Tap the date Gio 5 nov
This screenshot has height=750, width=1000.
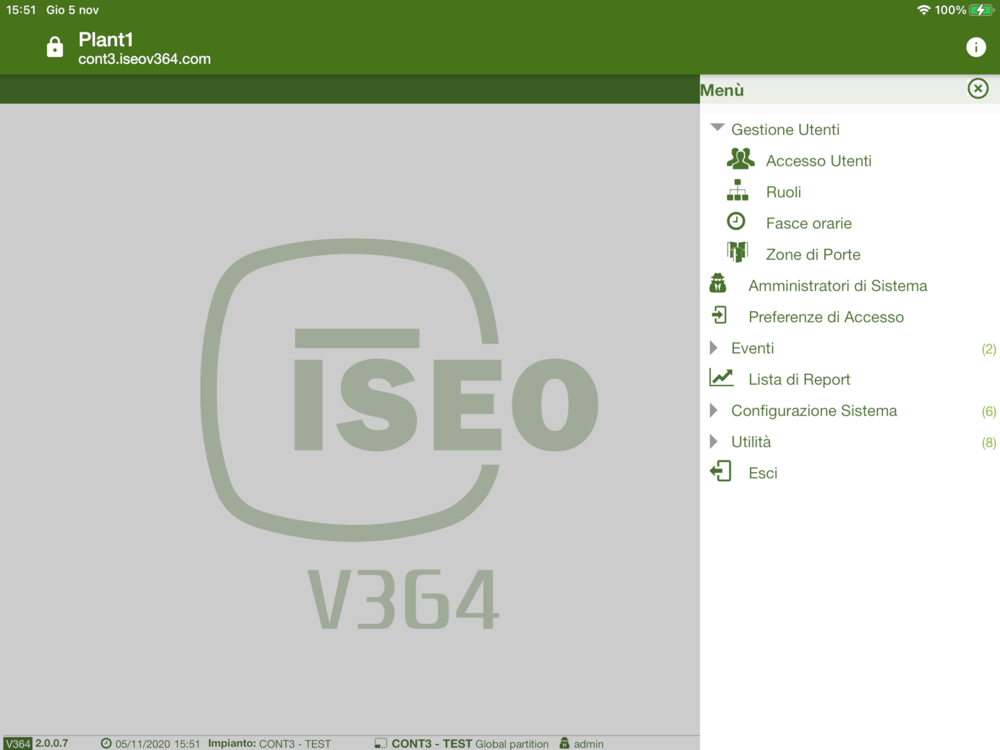point(73,10)
